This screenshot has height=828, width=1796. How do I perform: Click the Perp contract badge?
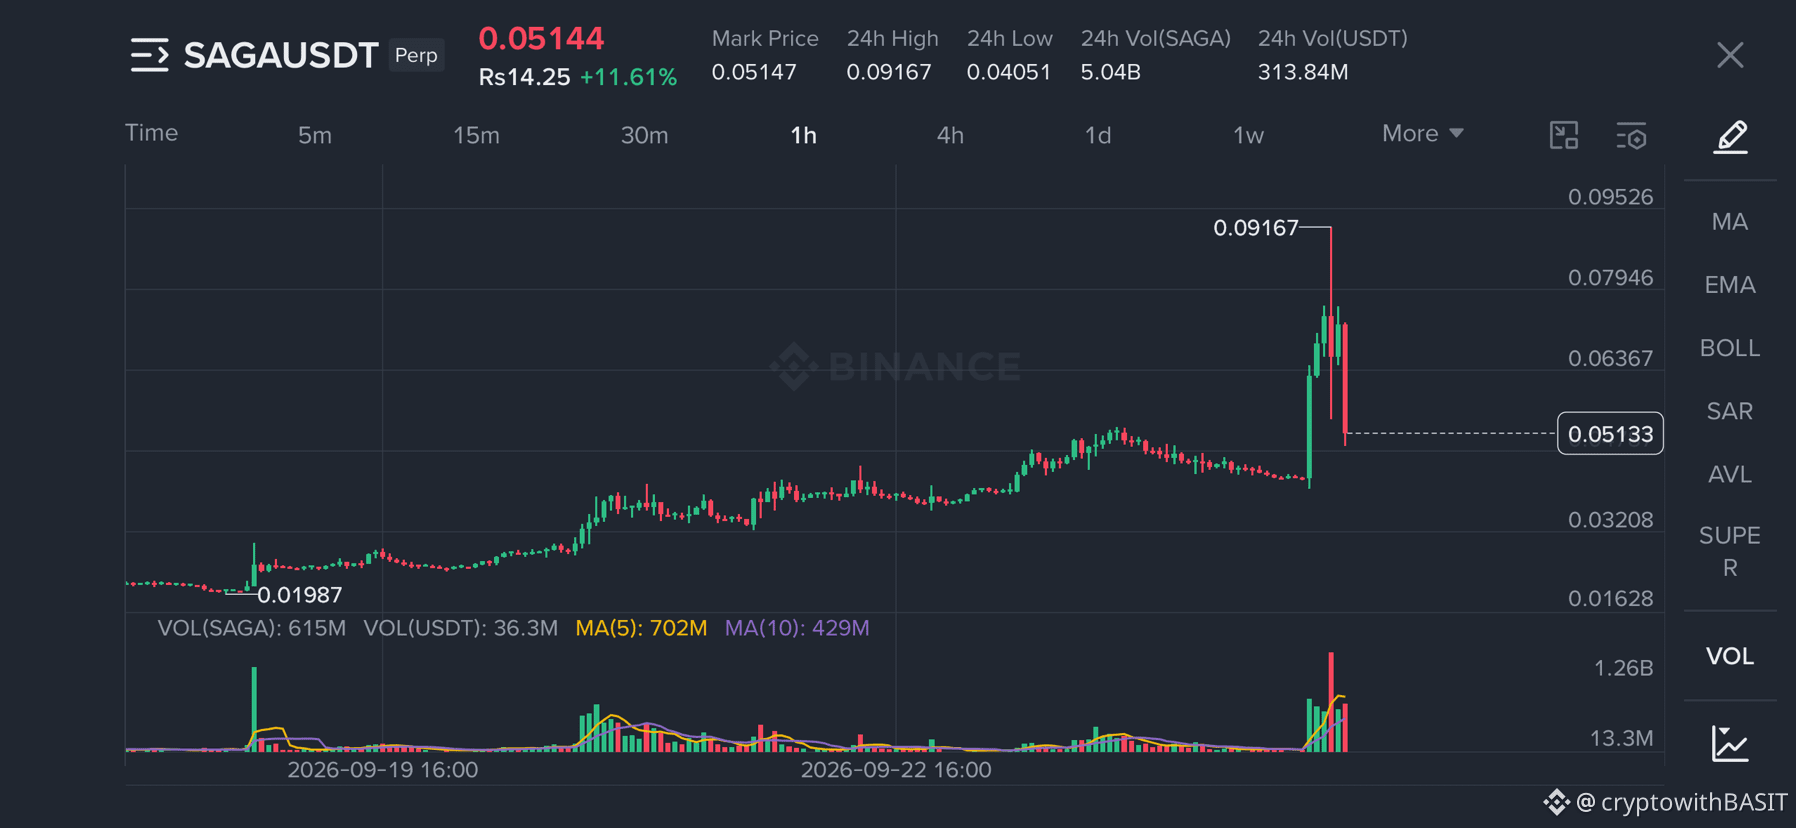click(x=416, y=55)
